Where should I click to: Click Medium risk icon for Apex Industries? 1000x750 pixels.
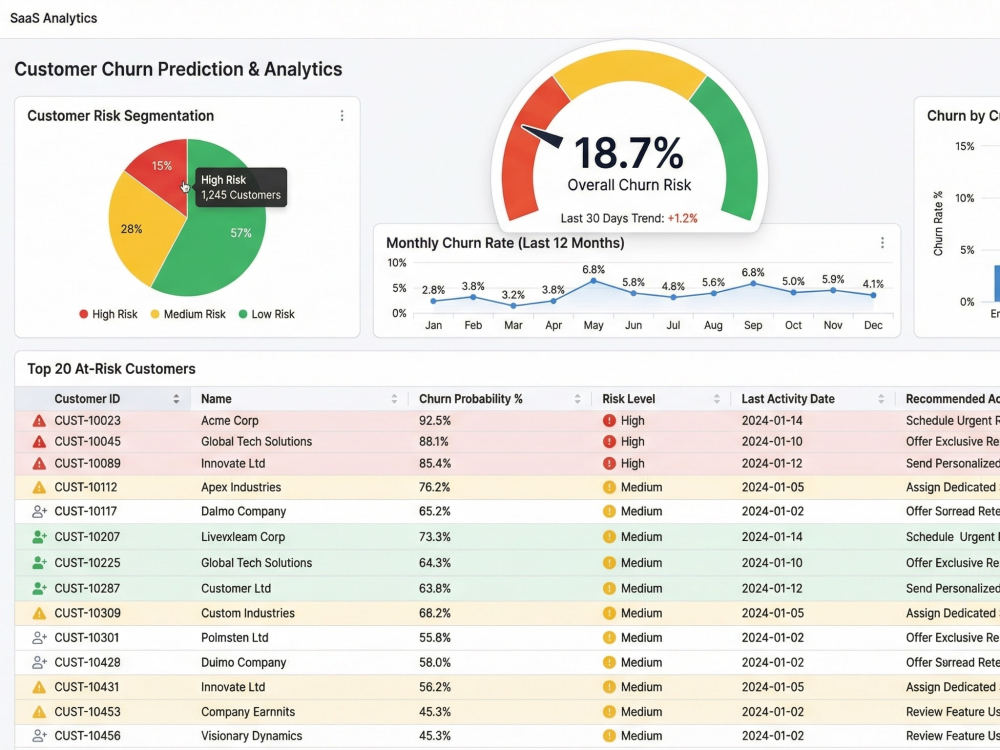point(609,487)
